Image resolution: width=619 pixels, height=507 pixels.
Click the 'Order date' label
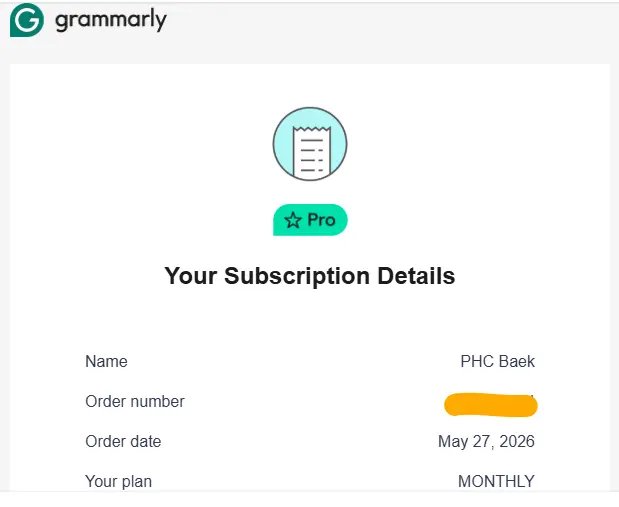[x=123, y=441]
